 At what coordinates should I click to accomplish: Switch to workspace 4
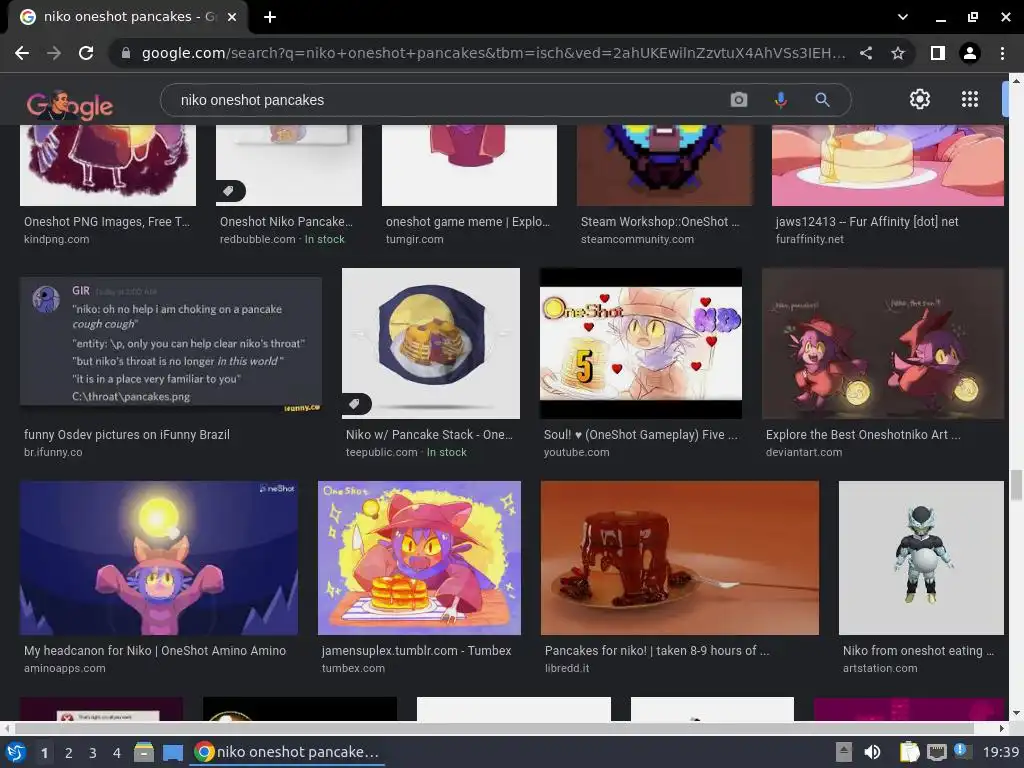[x=117, y=753]
